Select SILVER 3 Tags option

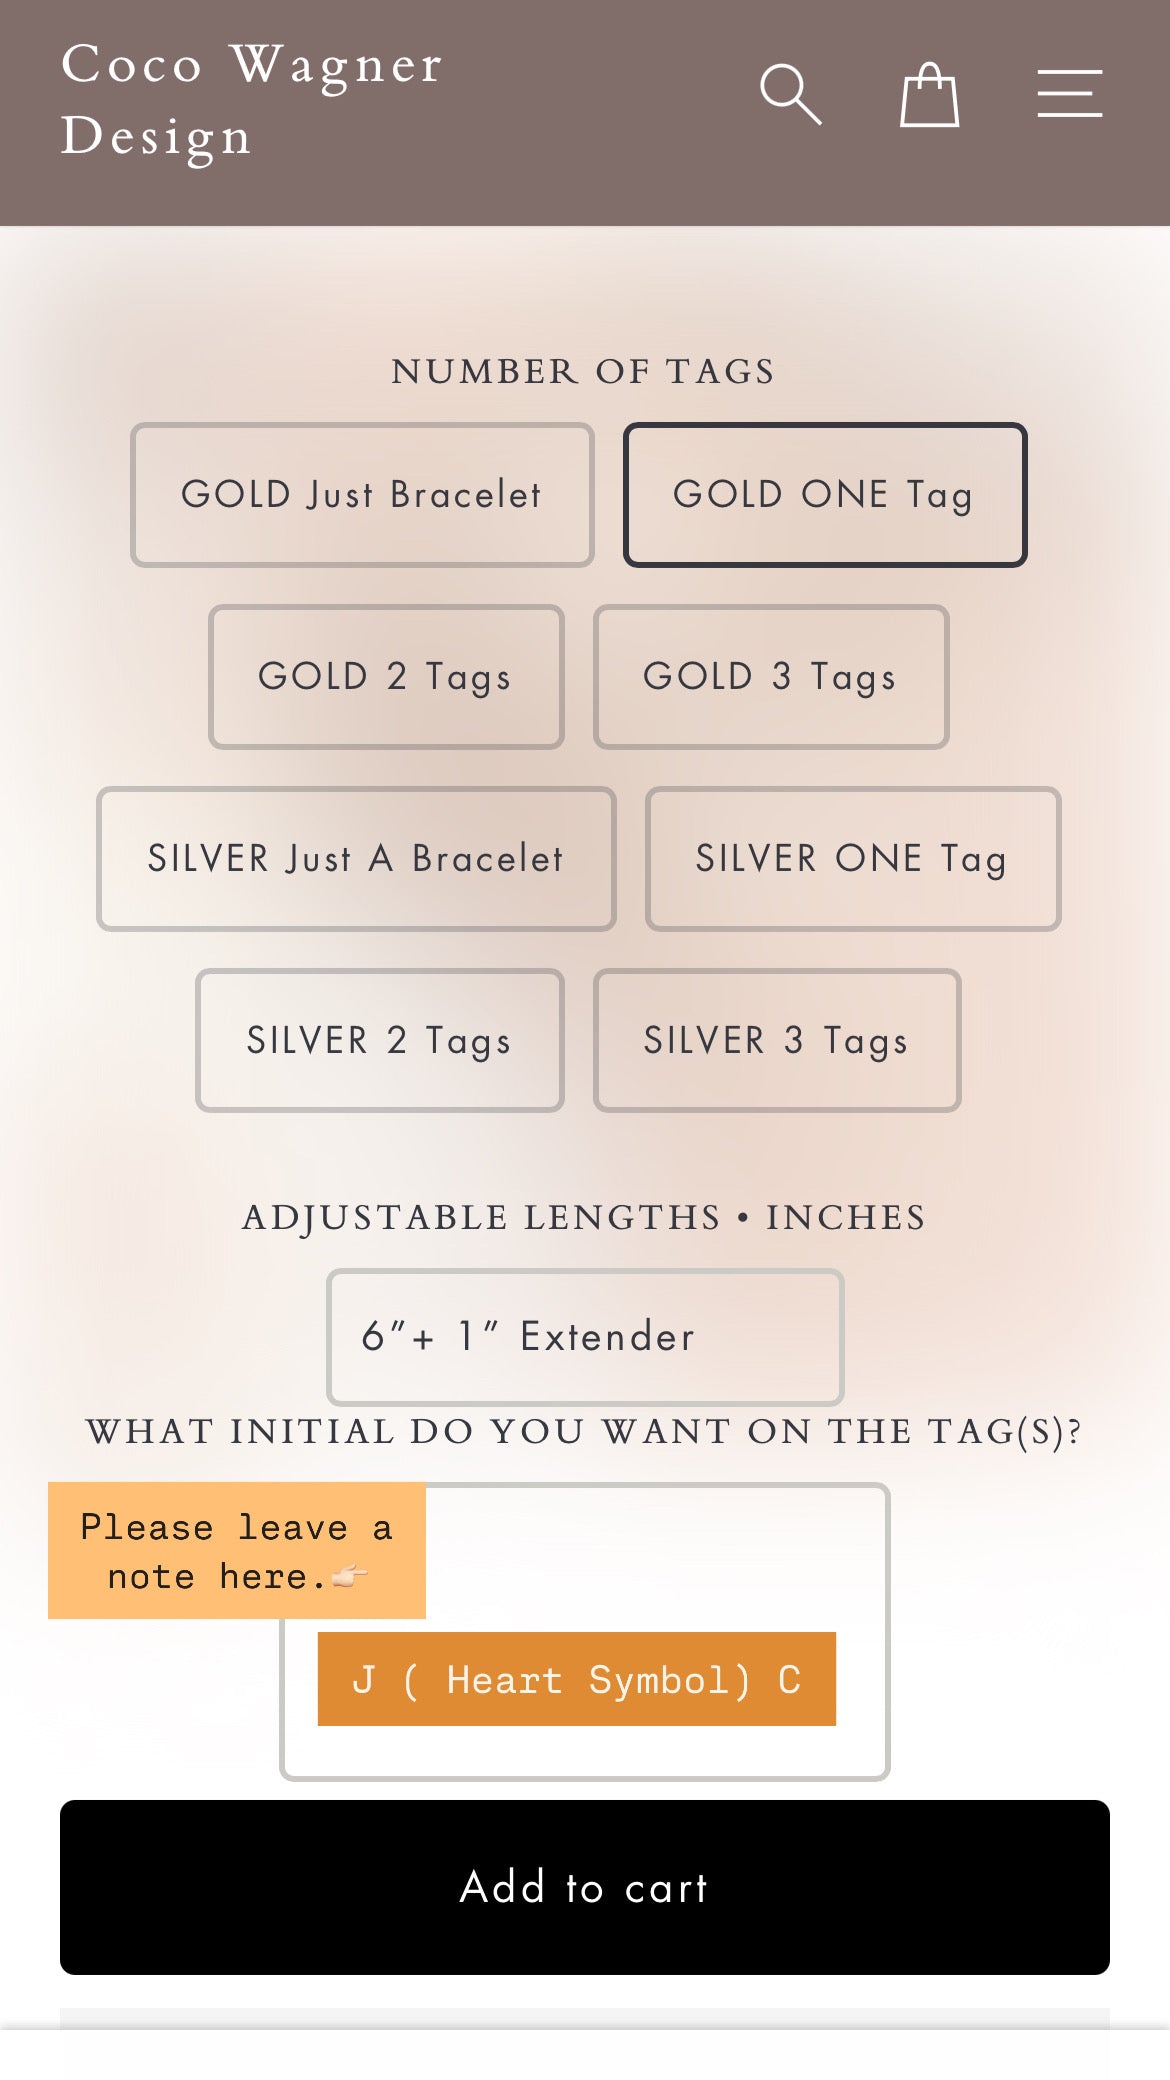[777, 1041]
